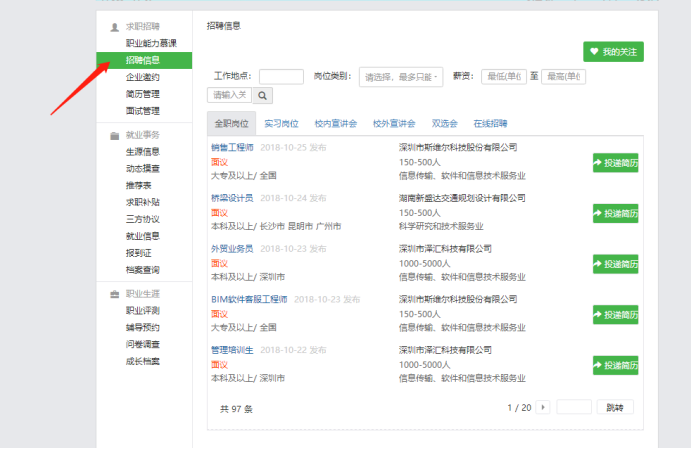
Task: Focus the minimum salary field
Action: (x=504, y=76)
